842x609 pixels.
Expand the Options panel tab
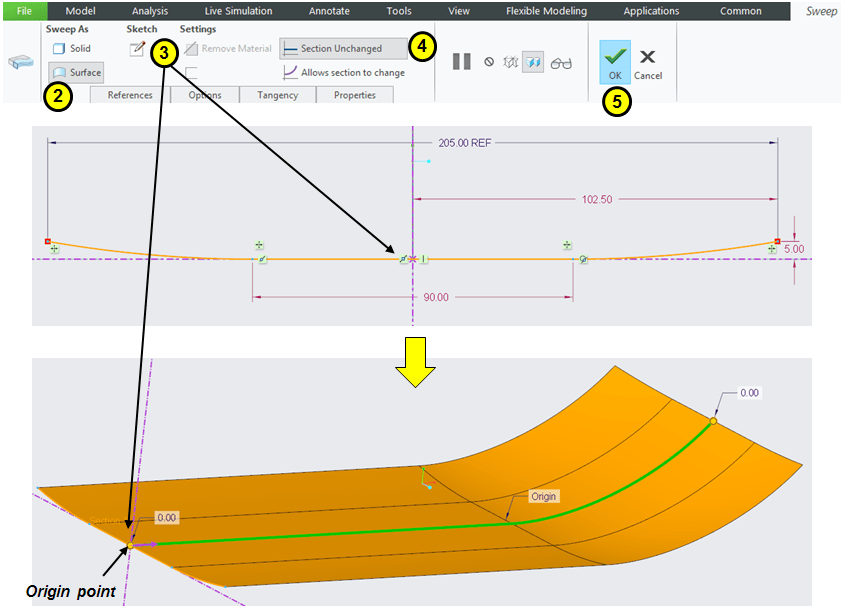205,95
